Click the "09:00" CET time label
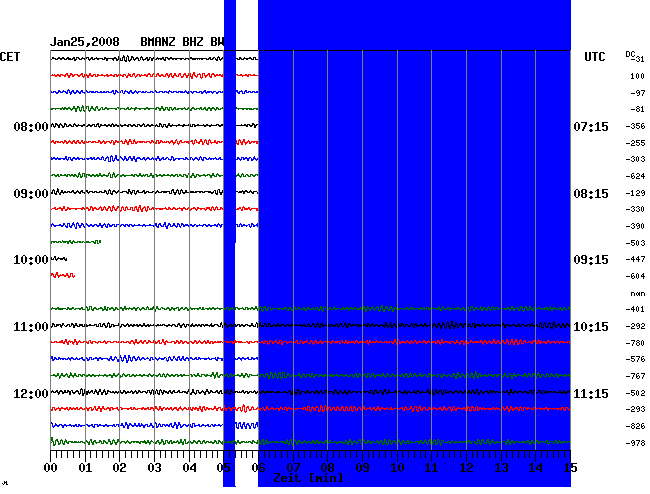 tap(31, 194)
